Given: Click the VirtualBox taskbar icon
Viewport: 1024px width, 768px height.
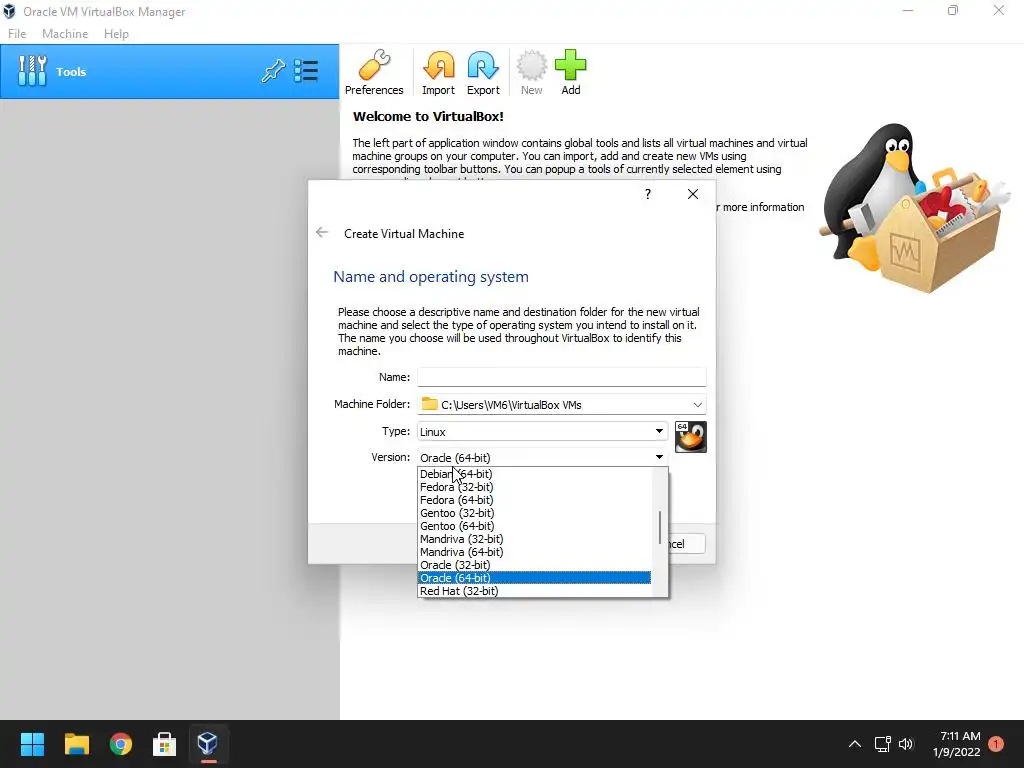Looking at the screenshot, I should click(208, 744).
